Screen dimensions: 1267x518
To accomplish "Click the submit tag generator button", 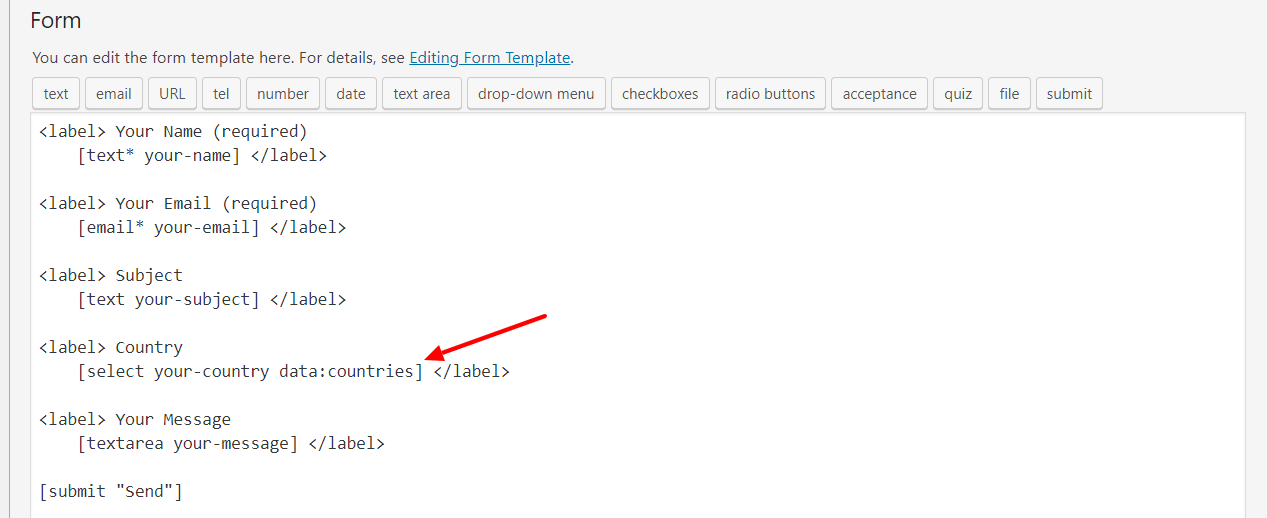I will click(1069, 93).
